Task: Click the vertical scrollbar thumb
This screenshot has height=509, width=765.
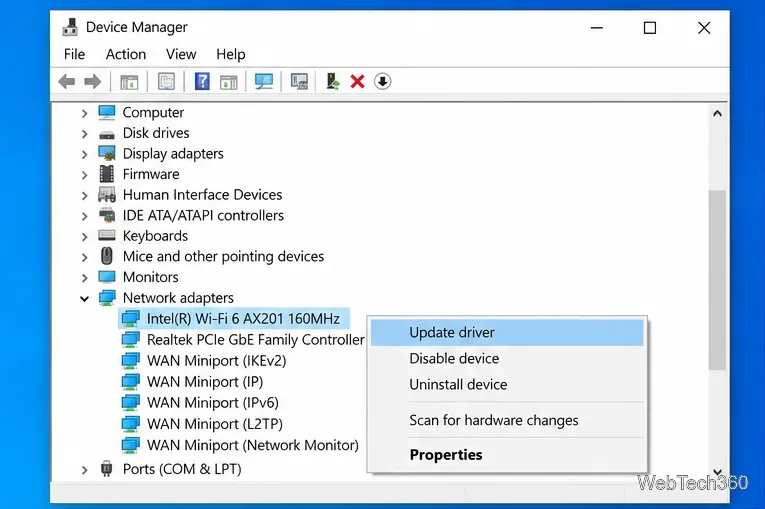Action: (717, 280)
